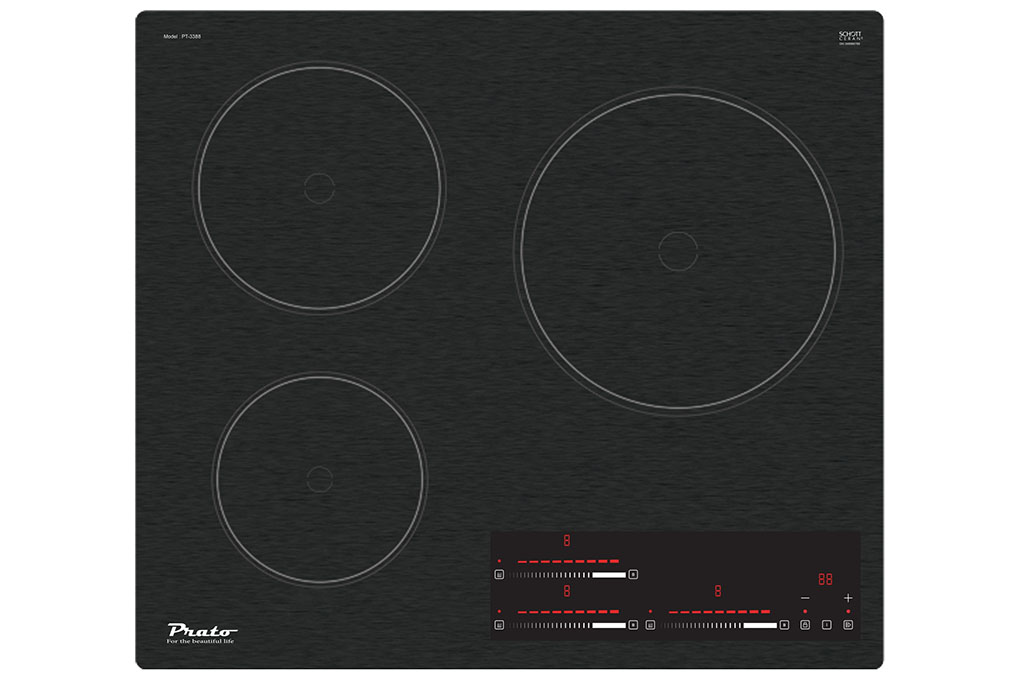Viewport: 1020px width, 680px height.
Task: Click the top-left cooking zone
Action: pos(319,187)
